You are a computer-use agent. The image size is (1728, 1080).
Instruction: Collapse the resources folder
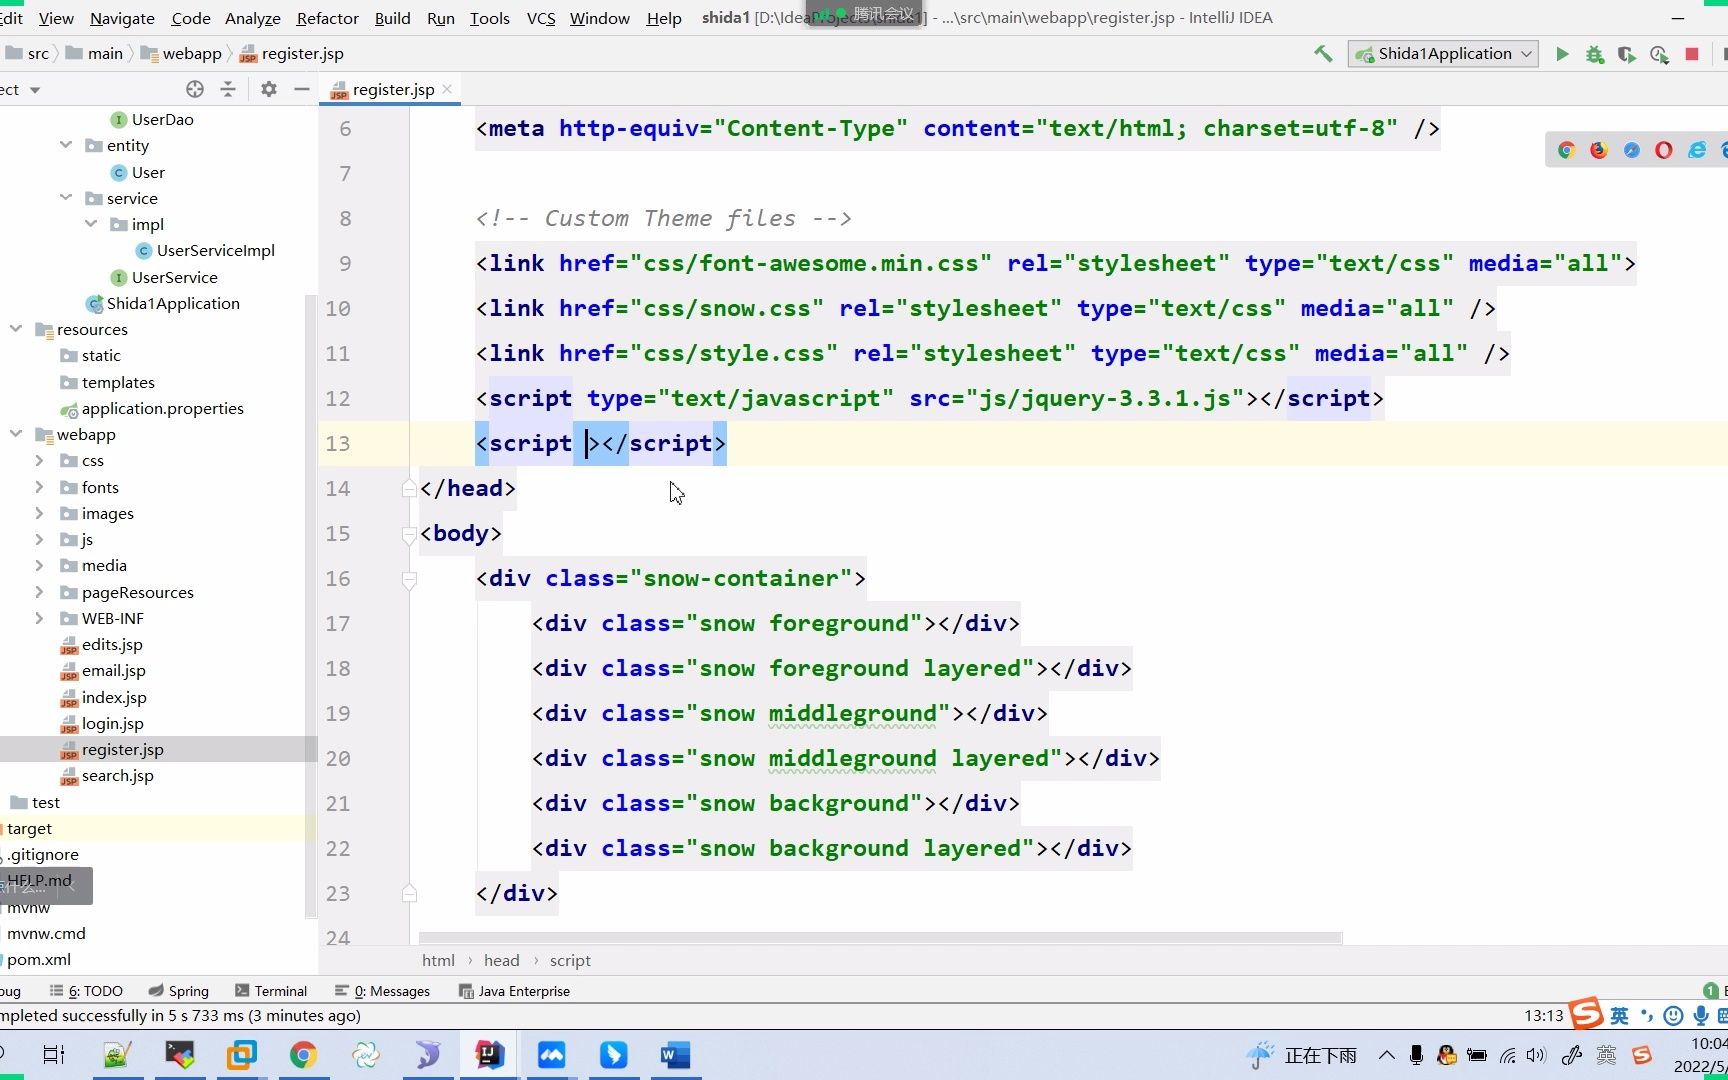[x=16, y=329]
